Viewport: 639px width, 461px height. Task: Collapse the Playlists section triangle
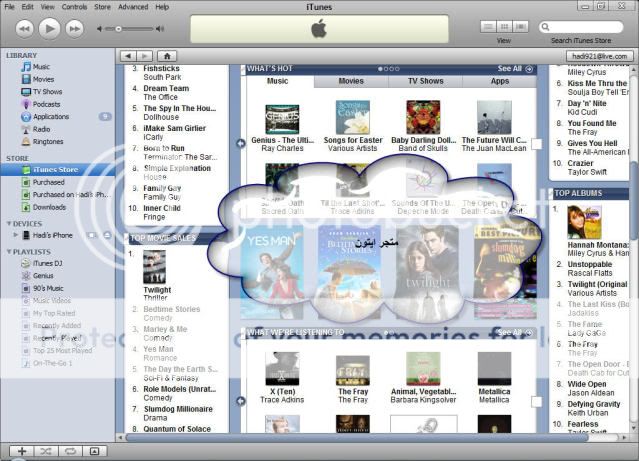click(x=9, y=252)
